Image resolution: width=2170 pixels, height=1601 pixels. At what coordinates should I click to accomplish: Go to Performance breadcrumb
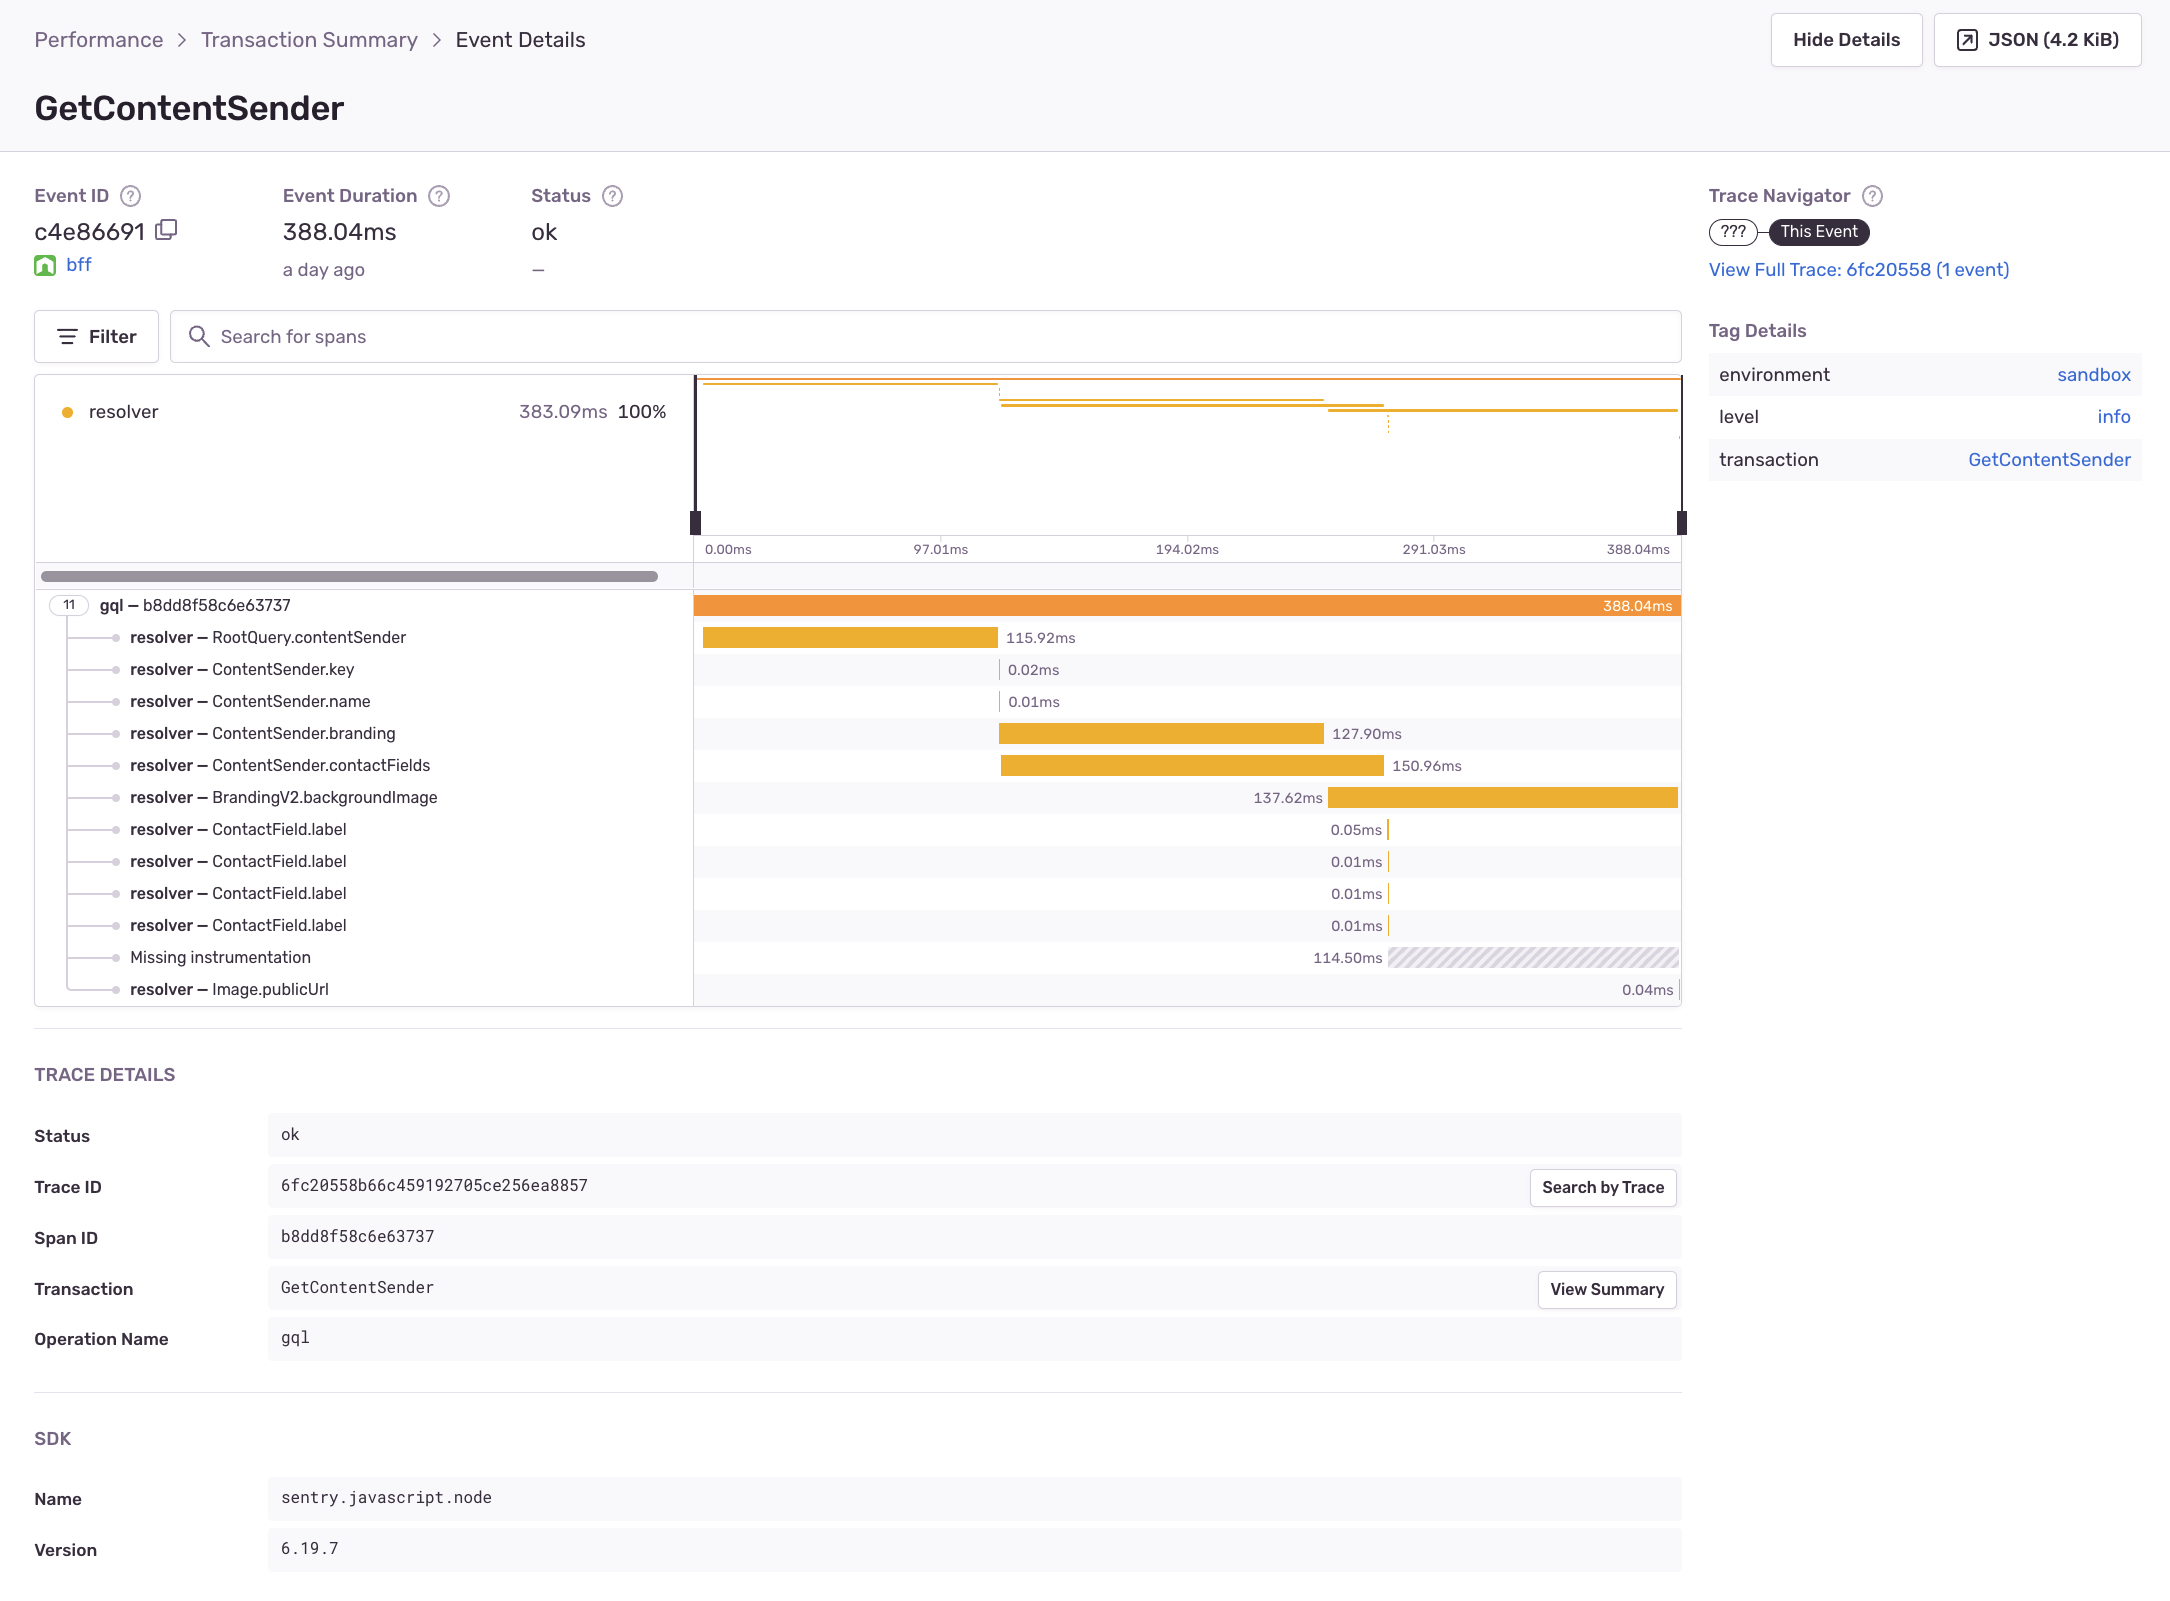98,40
